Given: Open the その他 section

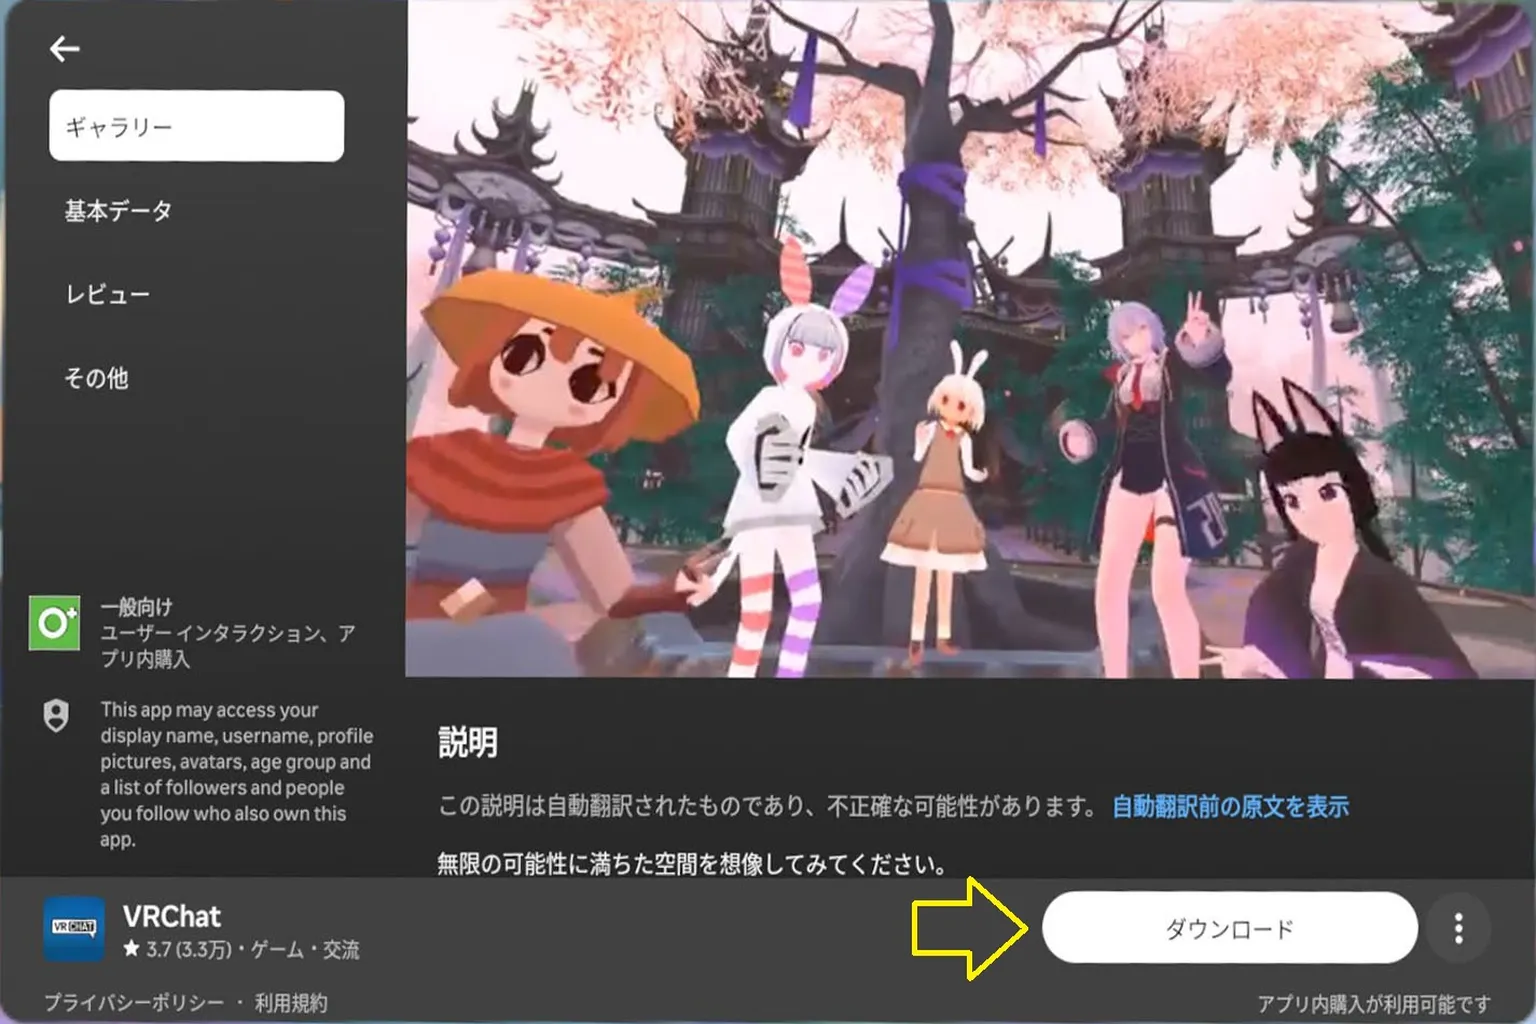Looking at the screenshot, I should [x=96, y=378].
